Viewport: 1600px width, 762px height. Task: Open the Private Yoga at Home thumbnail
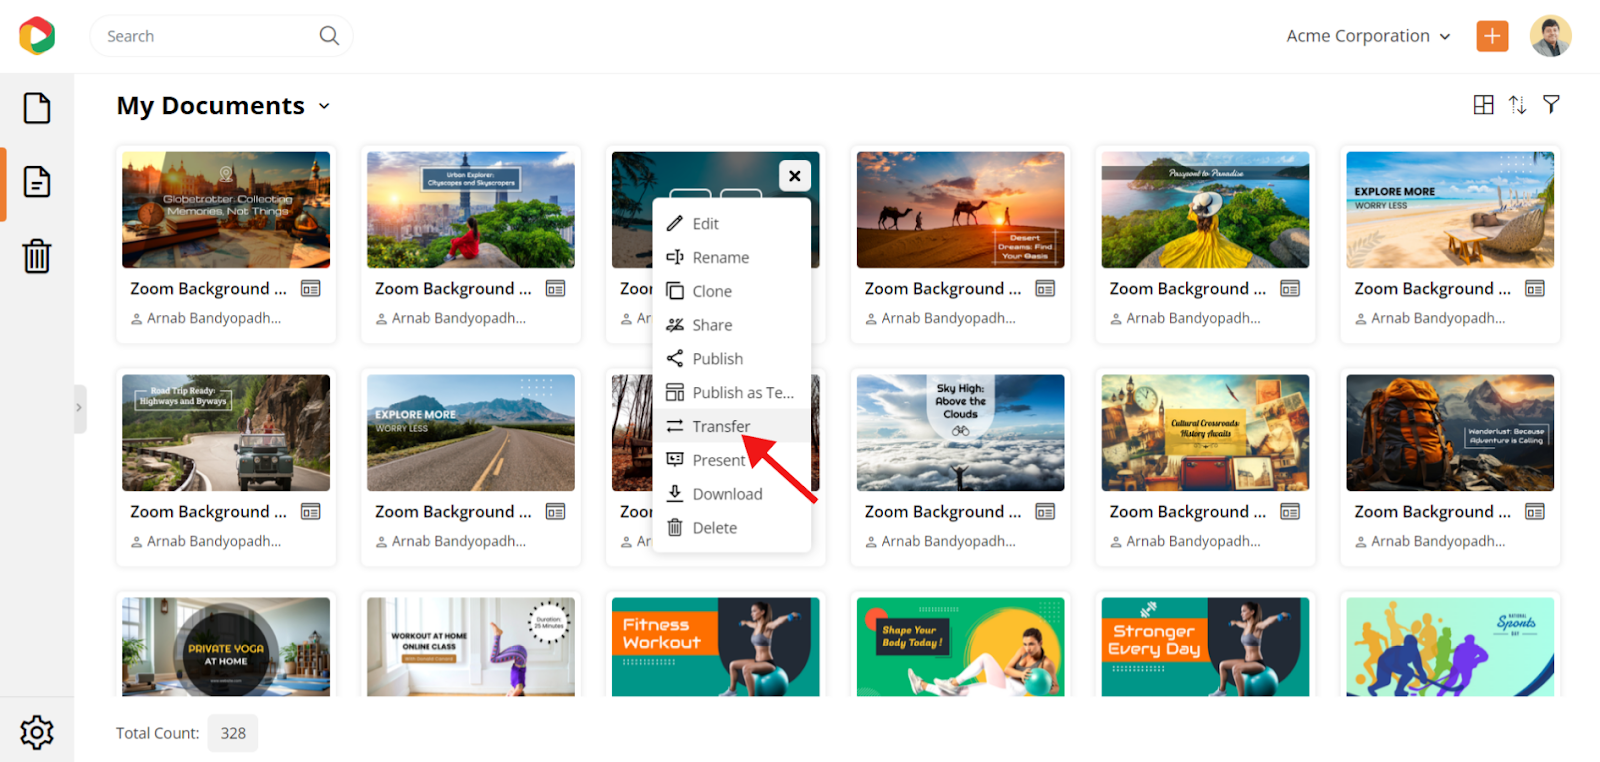(226, 647)
